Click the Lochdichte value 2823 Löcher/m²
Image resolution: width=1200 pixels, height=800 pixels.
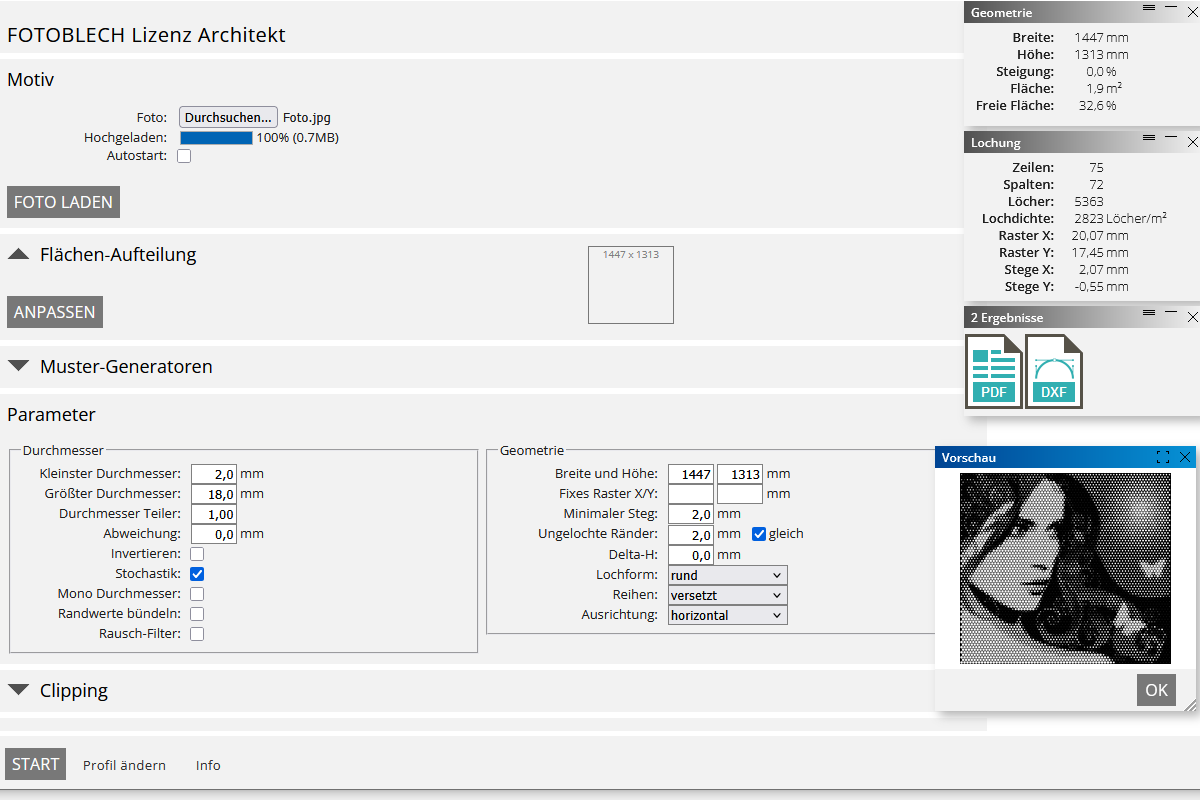1121,218
